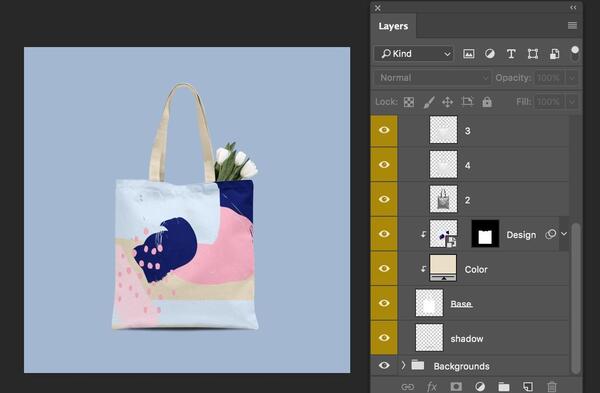Viewport: 600px width, 393px height.
Task: Add a layer mask button
Action: point(456,387)
